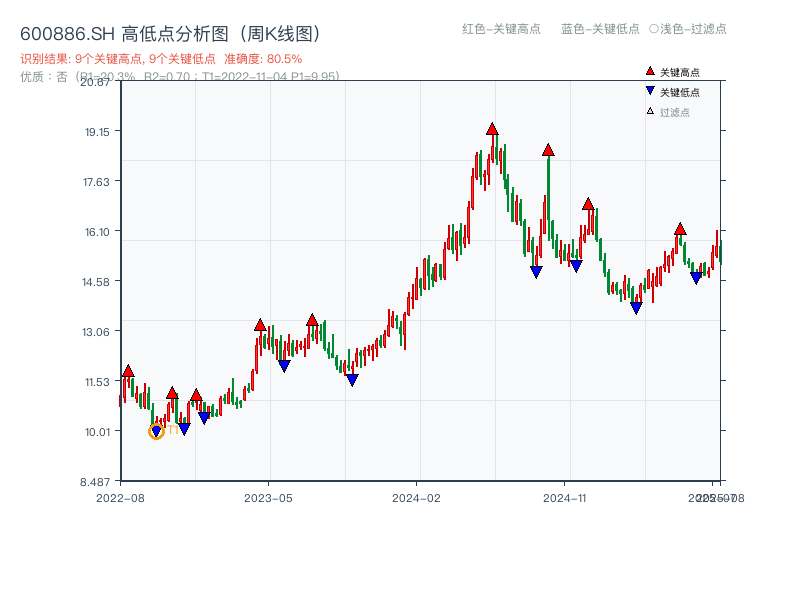Click the 2024-02 x-axis date label
This screenshot has width=800, height=600.
416,498
